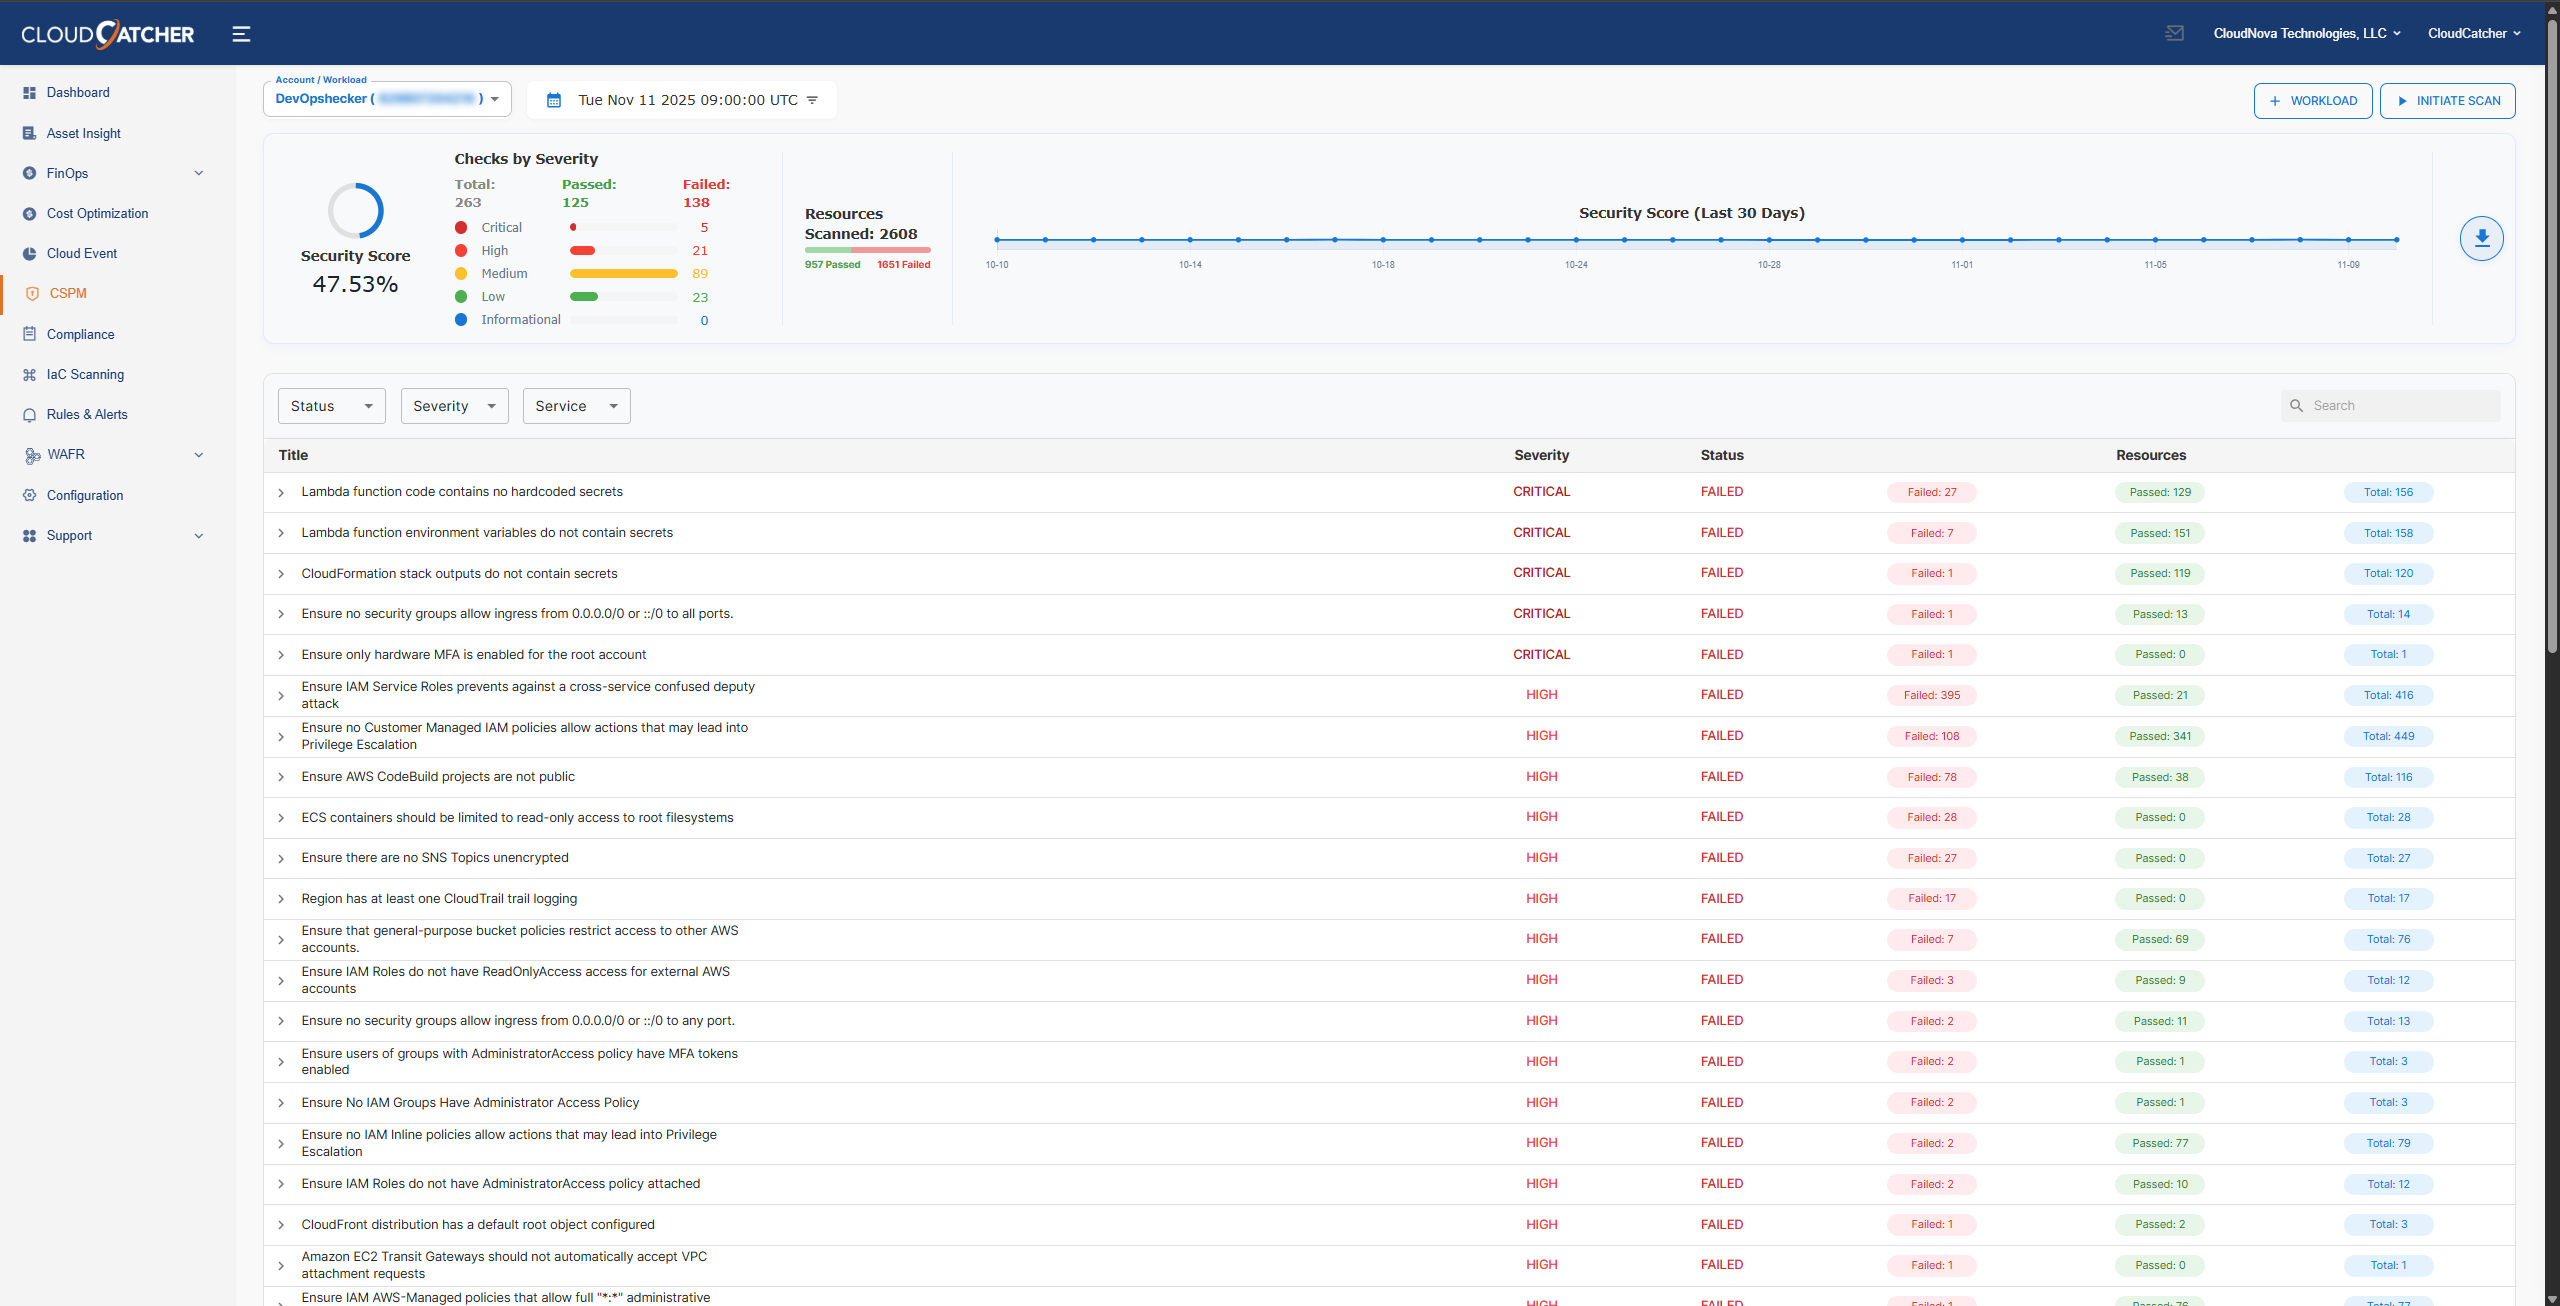Open the Cloud Event section
Image resolution: width=2560 pixels, height=1306 pixels.
point(82,253)
